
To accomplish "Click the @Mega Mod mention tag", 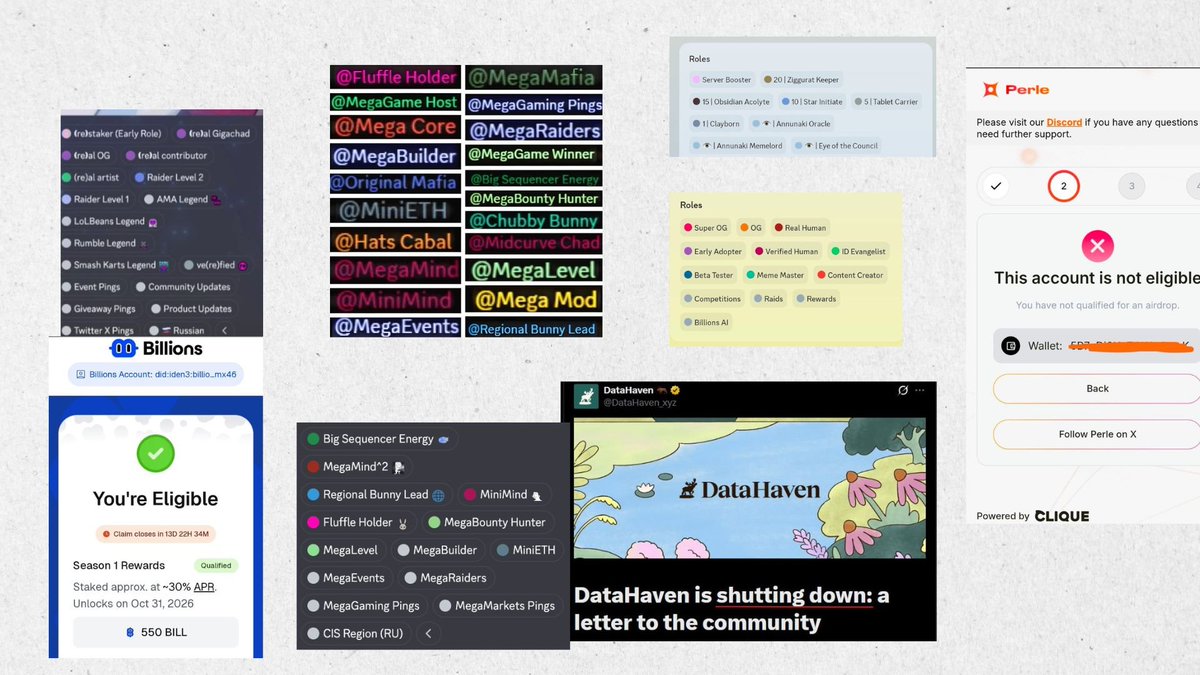I will click(x=533, y=300).
